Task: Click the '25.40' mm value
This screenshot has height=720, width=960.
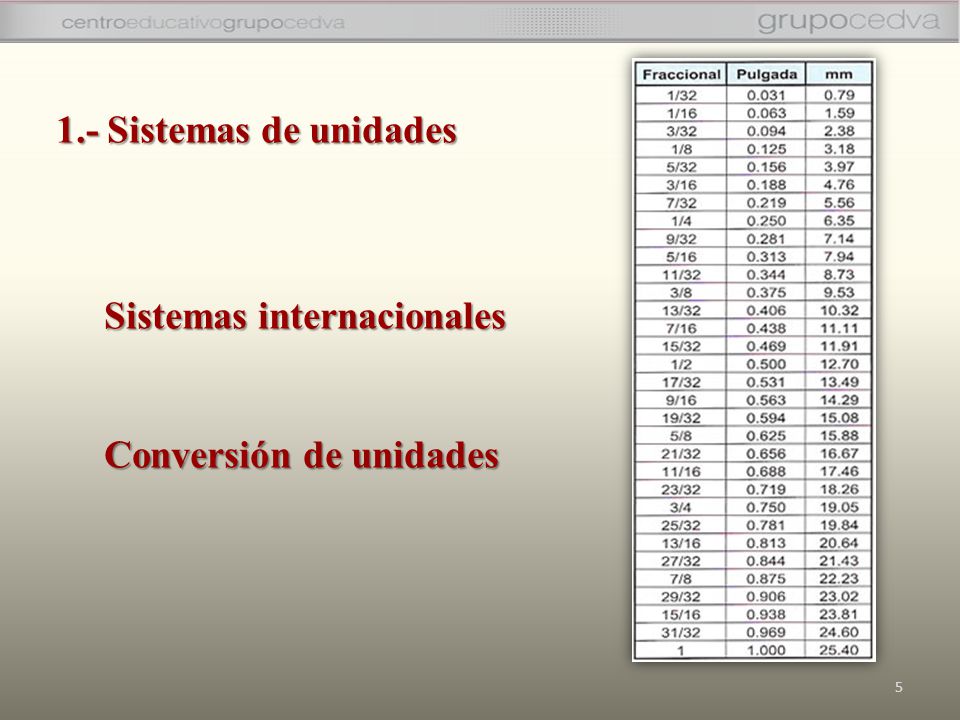Action: pos(839,651)
